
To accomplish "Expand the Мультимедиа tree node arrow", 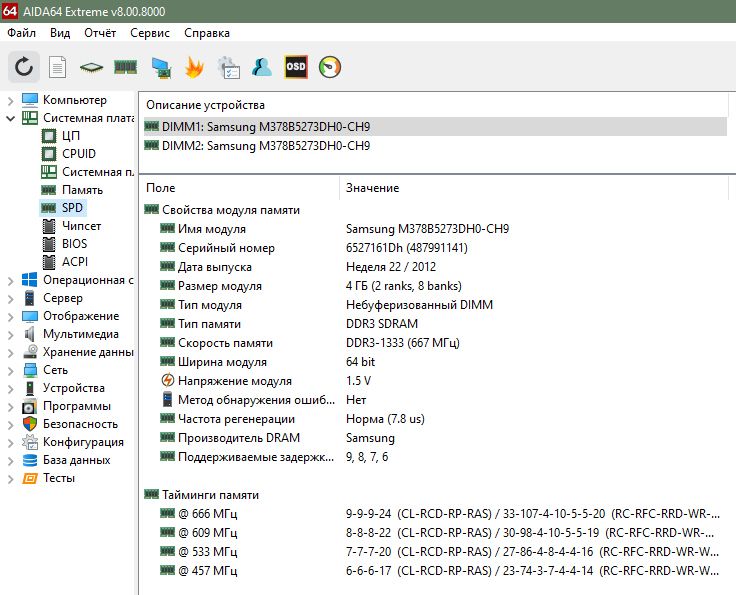I will (10, 335).
